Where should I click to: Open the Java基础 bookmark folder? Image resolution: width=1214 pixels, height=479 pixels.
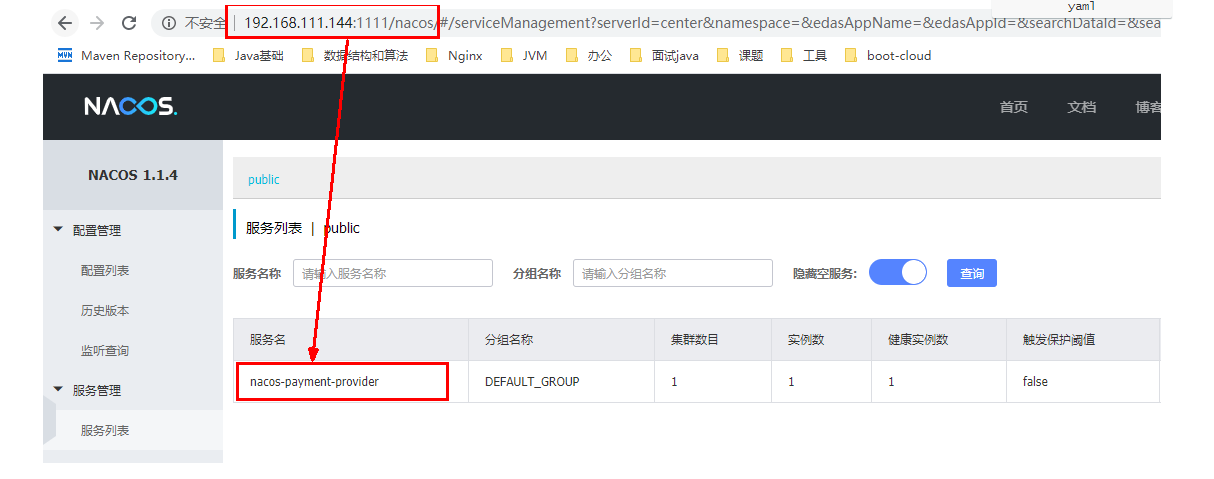pos(248,56)
